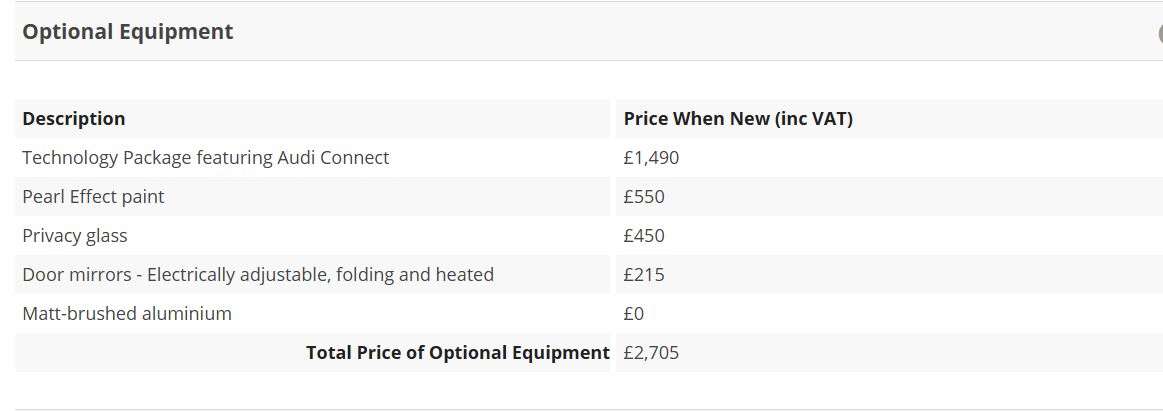Click the £450 price value

click(x=644, y=236)
